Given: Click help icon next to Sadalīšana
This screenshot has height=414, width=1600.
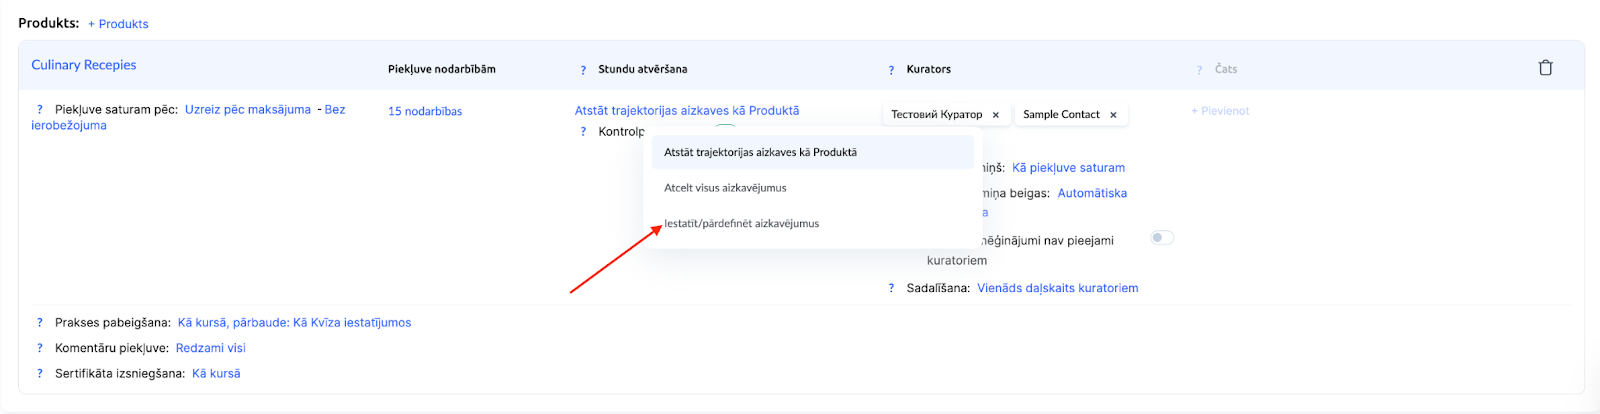Looking at the screenshot, I should click(891, 288).
